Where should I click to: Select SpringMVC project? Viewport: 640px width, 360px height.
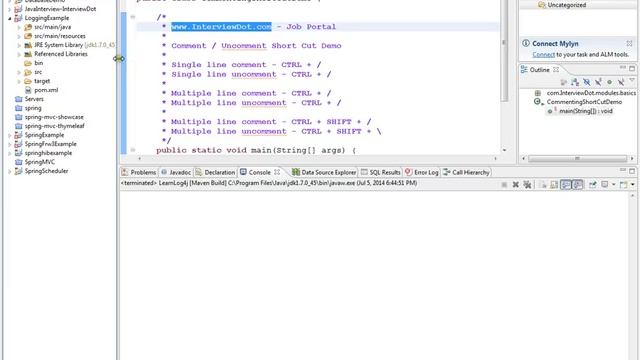35,162
